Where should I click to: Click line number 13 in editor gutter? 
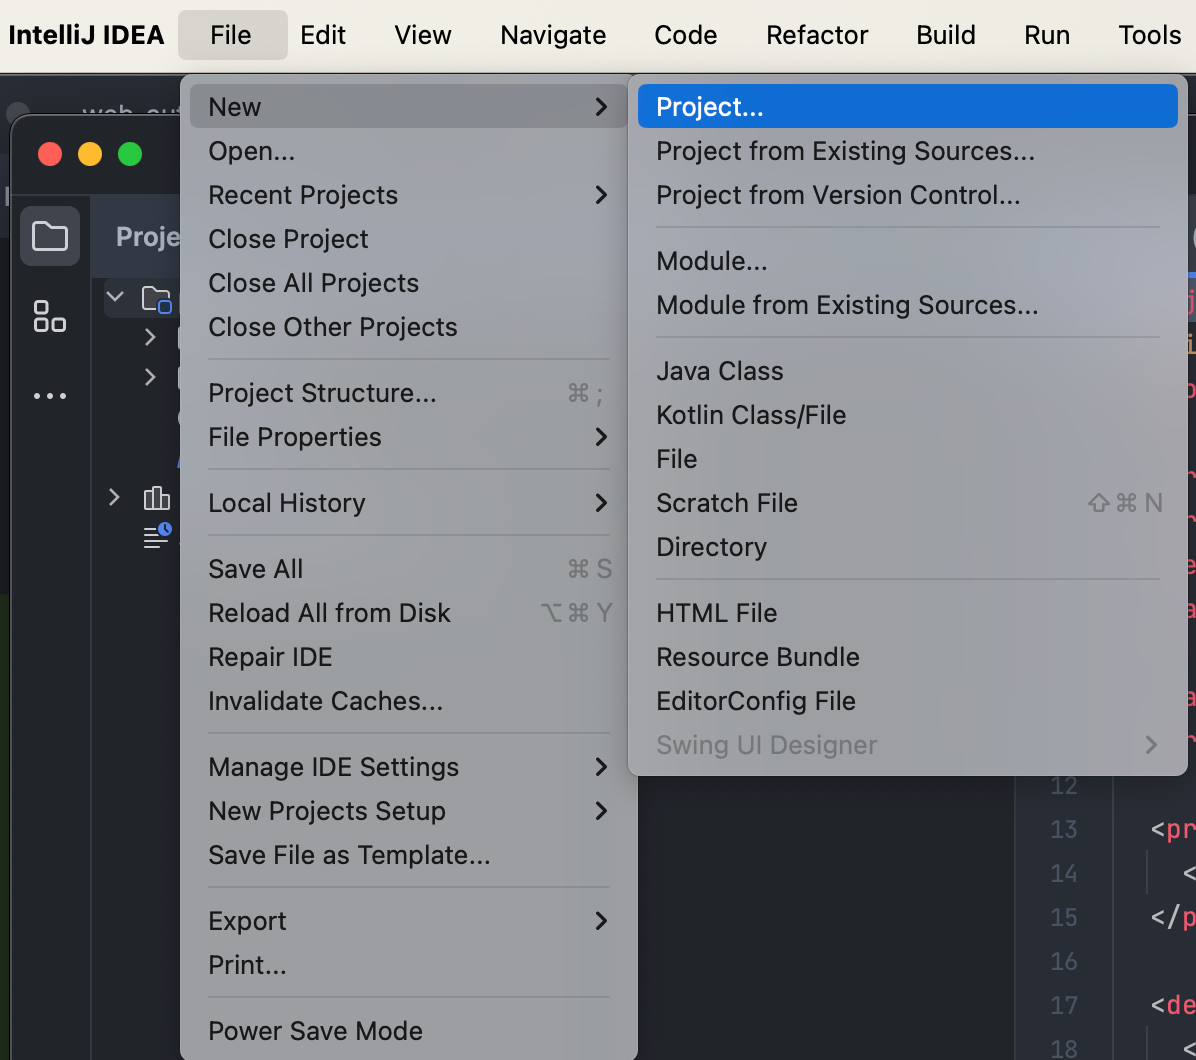click(1064, 829)
